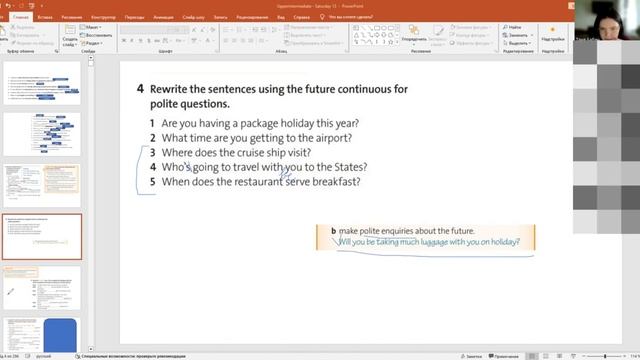
Task: Toggle bold formatting Ж
Action: click(x=124, y=41)
